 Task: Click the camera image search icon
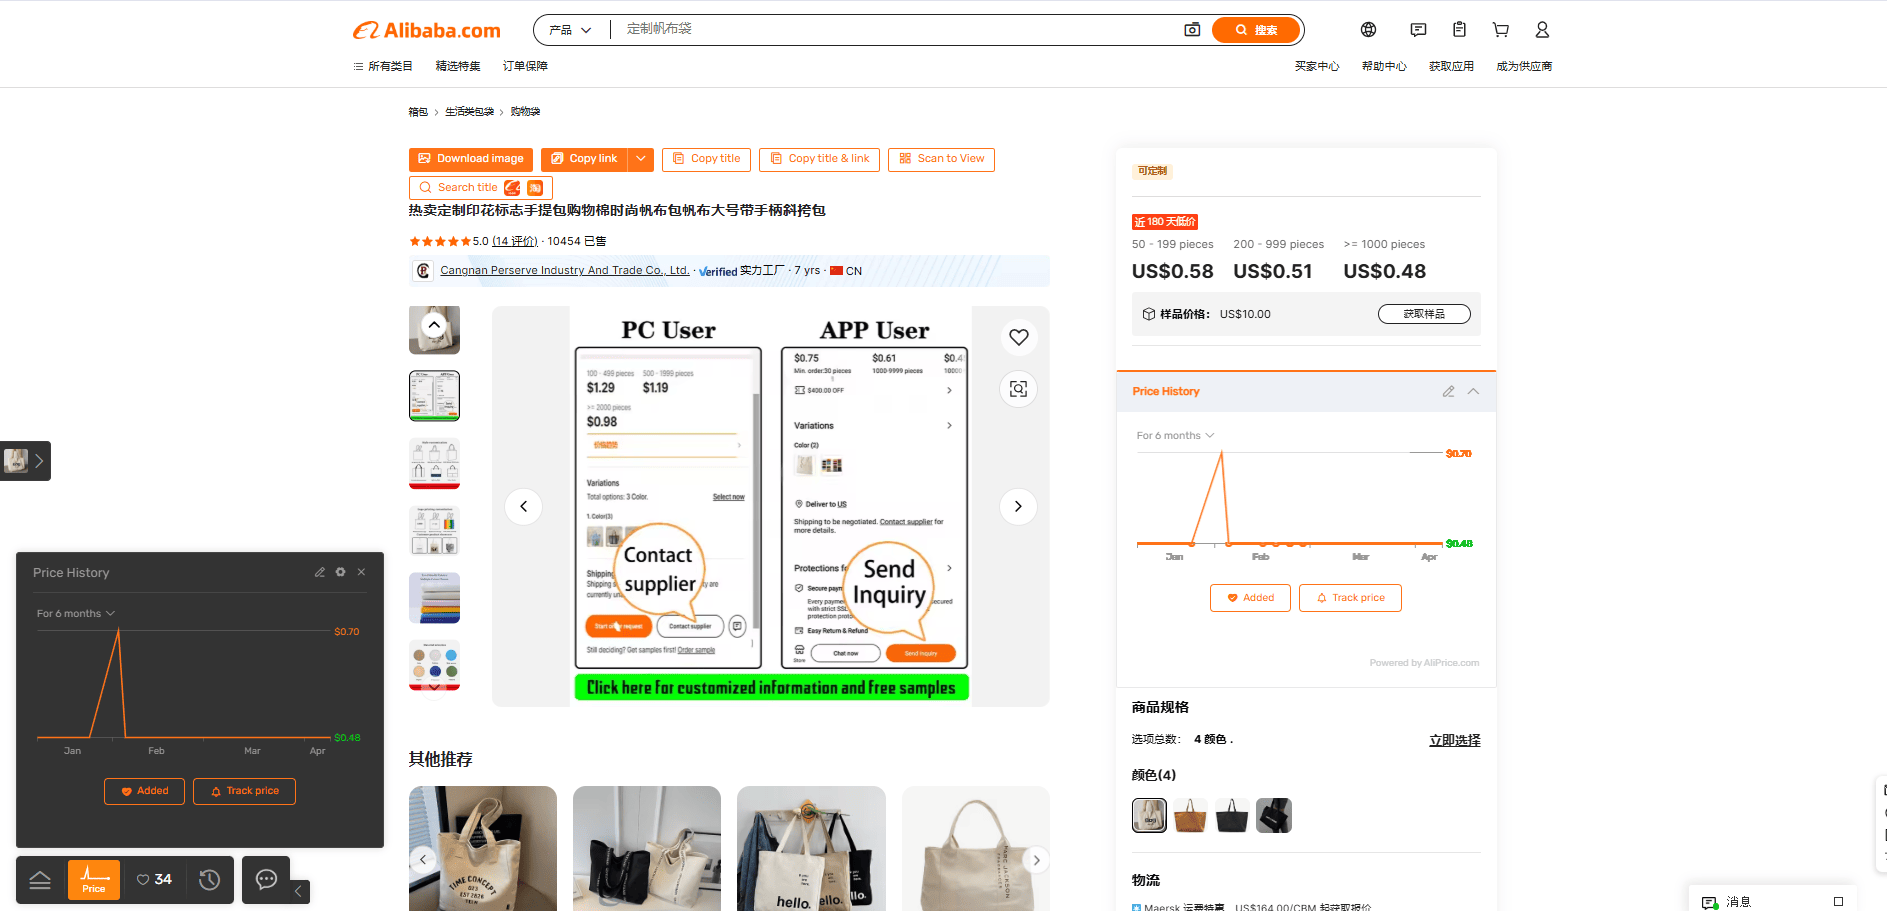pyautogui.click(x=1192, y=30)
